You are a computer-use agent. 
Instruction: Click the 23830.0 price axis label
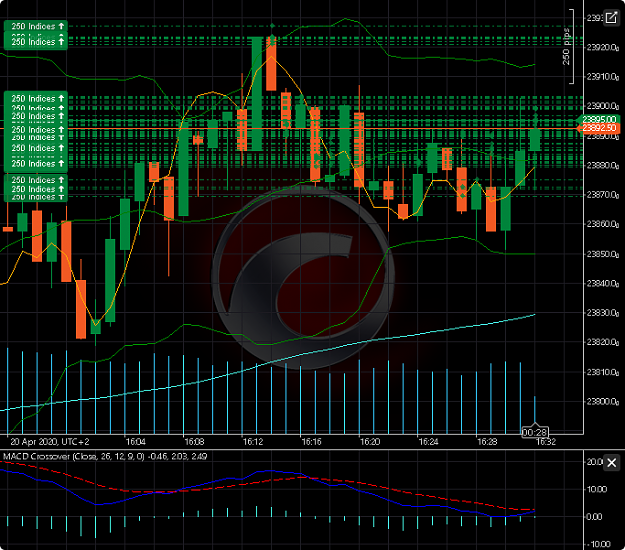pos(603,313)
